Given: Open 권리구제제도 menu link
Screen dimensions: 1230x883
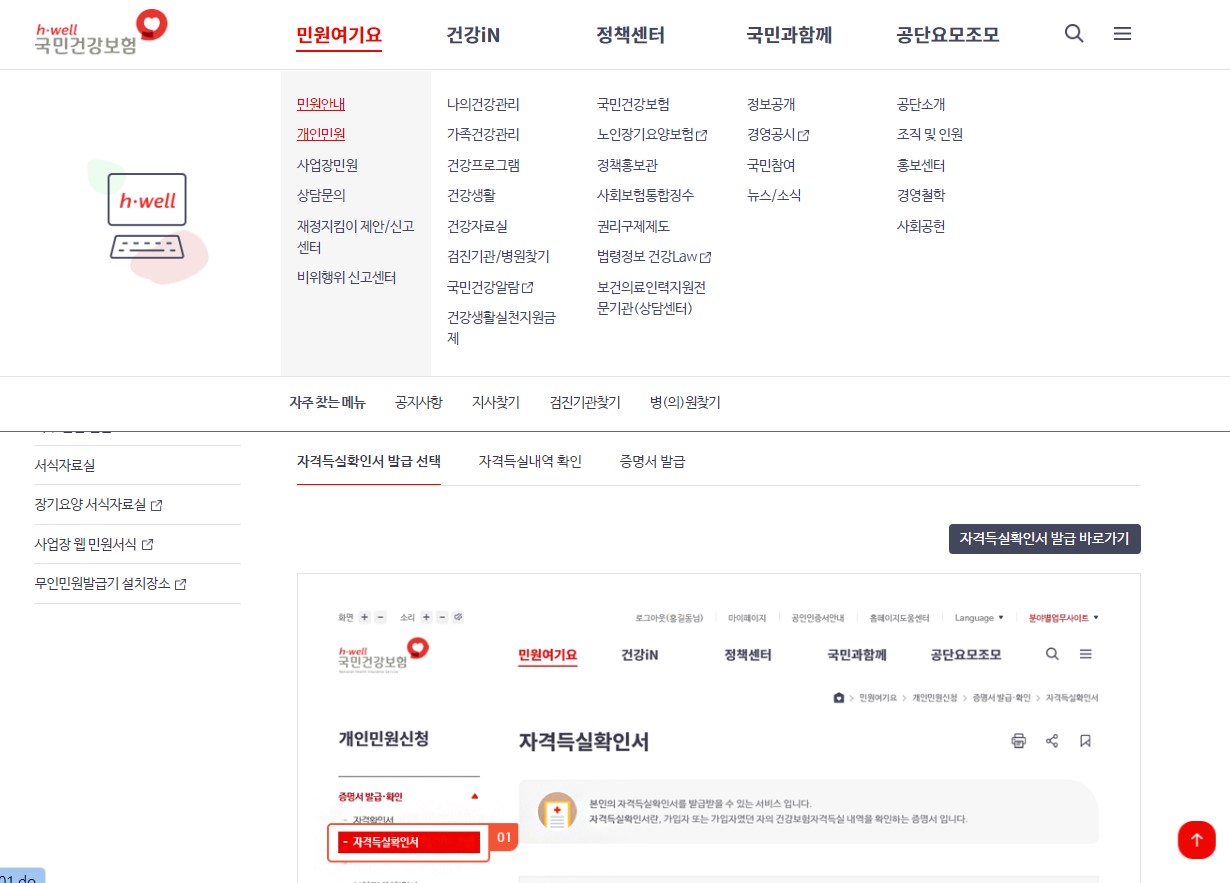Looking at the screenshot, I should (x=633, y=226).
